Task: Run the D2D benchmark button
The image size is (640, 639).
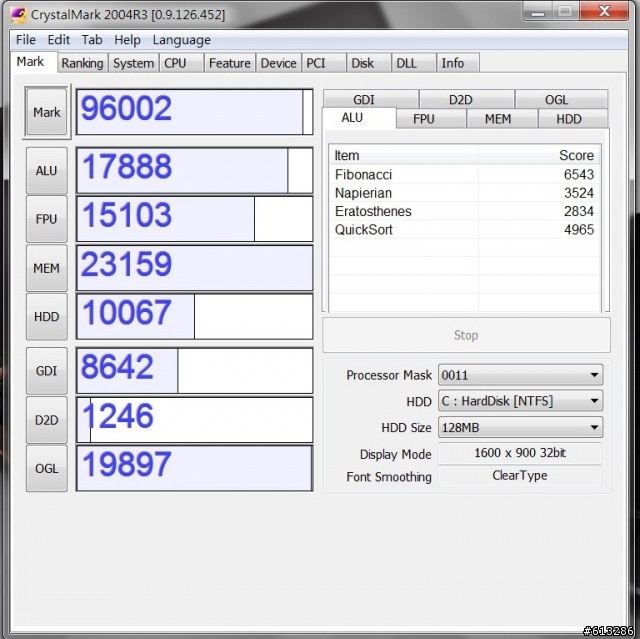Action: click(x=47, y=420)
